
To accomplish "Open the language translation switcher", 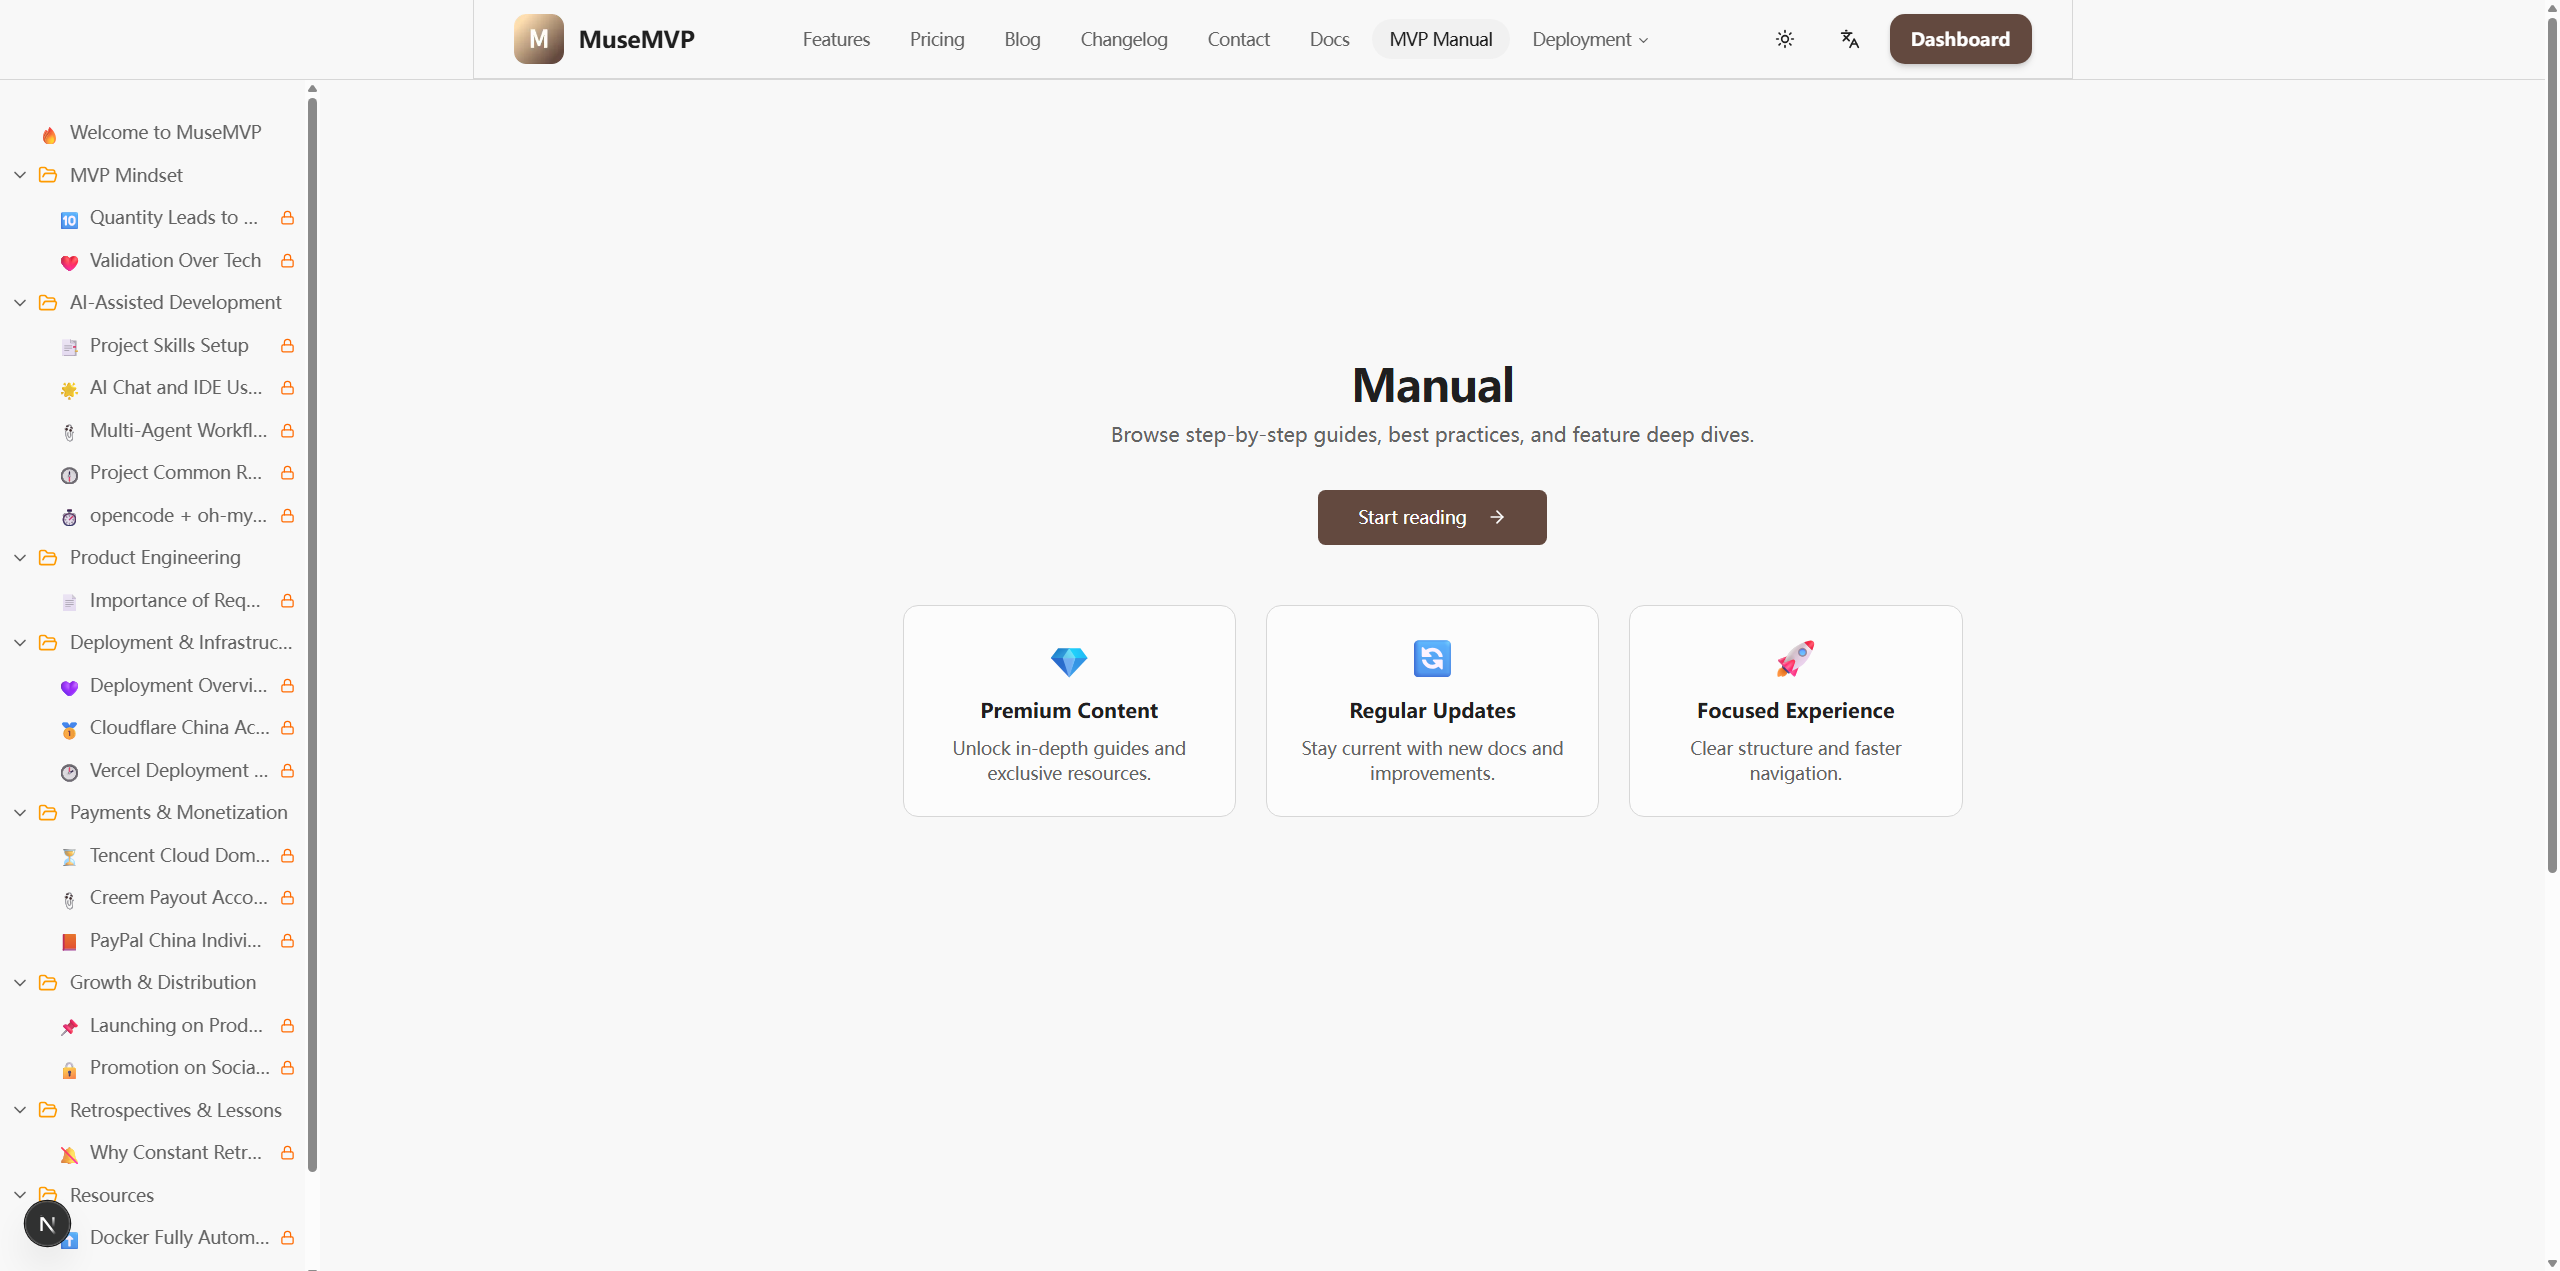I will pos(1850,39).
